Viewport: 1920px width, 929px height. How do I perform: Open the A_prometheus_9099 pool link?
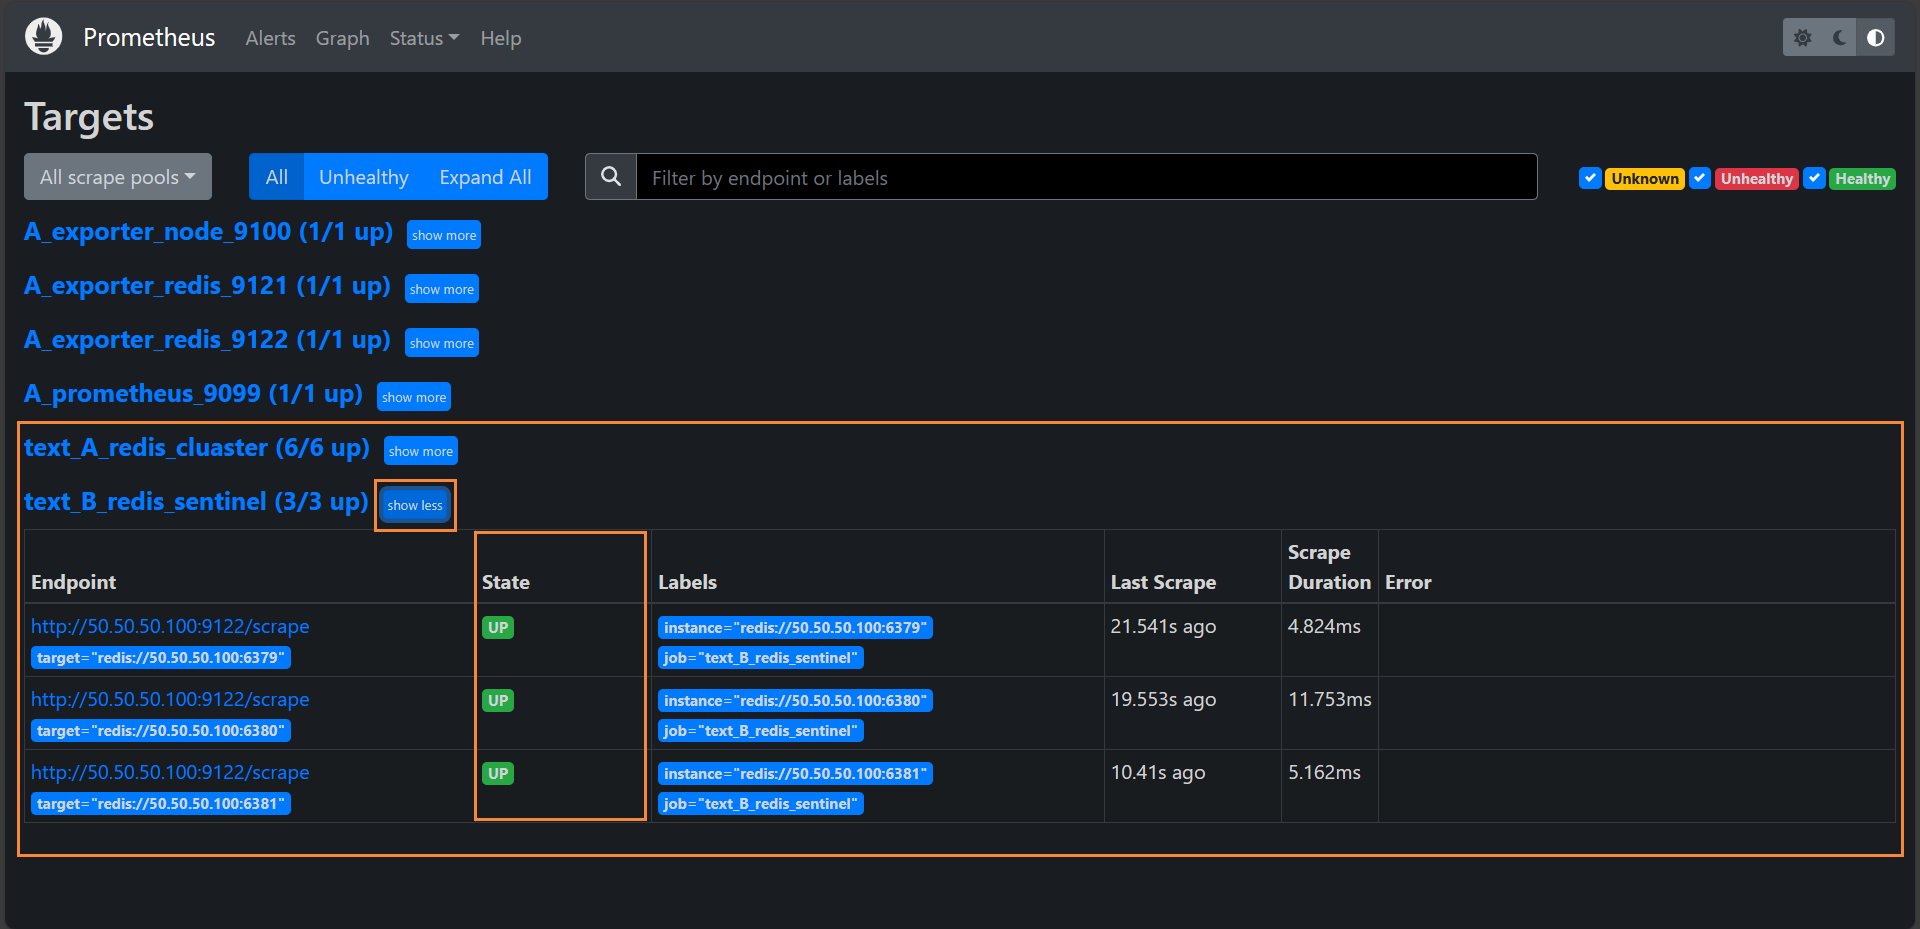coord(193,394)
